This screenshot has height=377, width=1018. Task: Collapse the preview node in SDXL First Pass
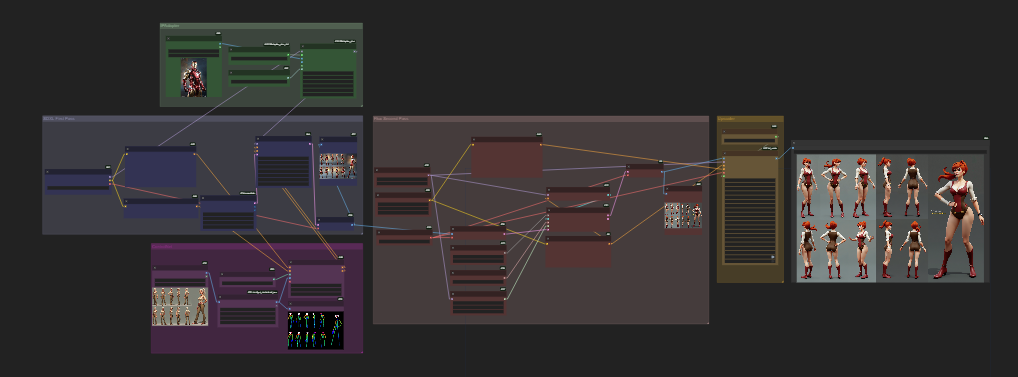pyautogui.click(x=322, y=139)
